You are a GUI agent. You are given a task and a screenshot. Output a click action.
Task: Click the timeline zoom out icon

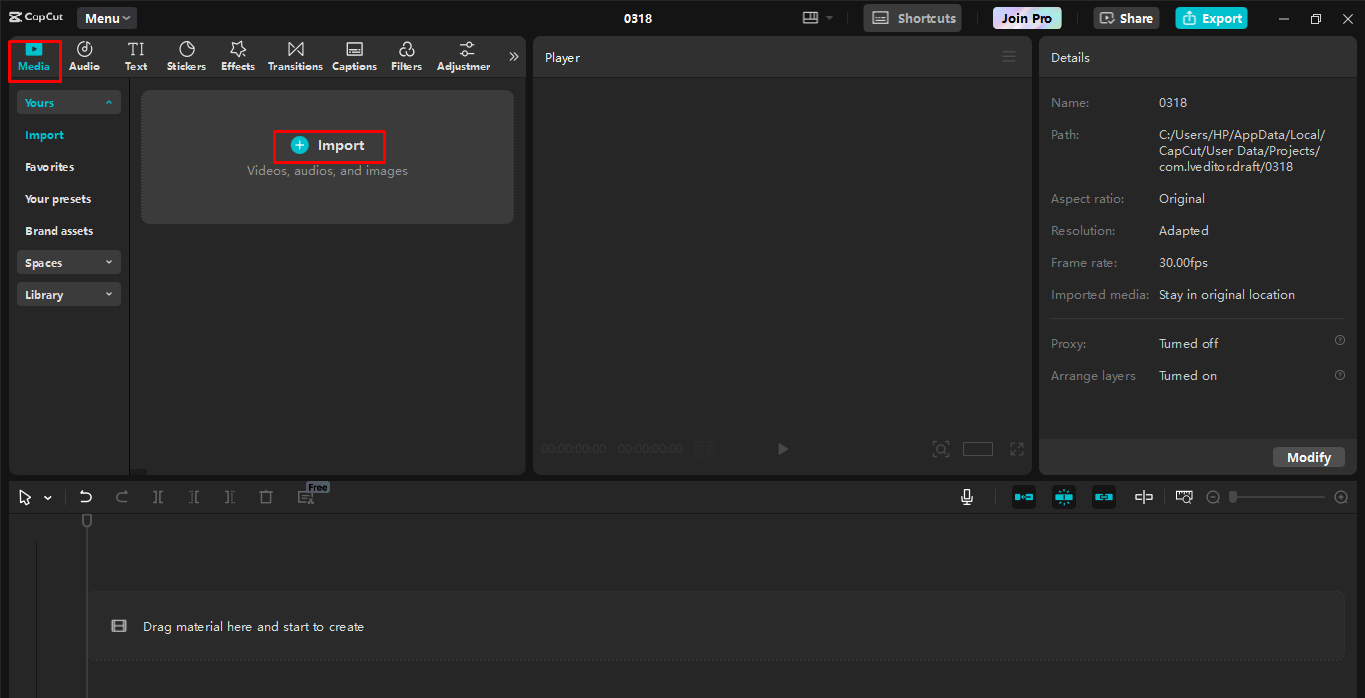pyautogui.click(x=1213, y=497)
